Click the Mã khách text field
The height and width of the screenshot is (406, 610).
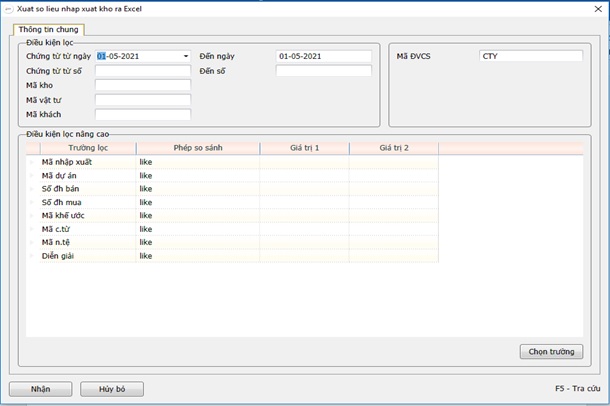click(142, 115)
